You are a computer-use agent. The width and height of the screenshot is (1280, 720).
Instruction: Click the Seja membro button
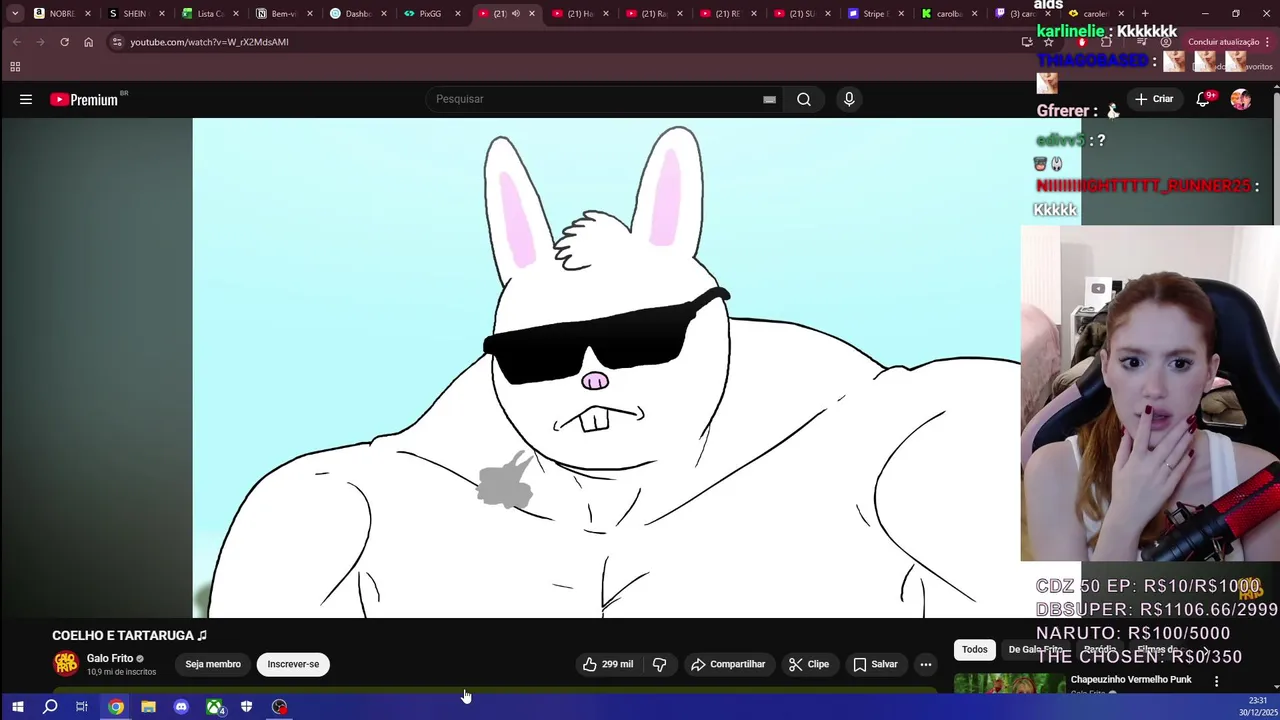[213, 664]
